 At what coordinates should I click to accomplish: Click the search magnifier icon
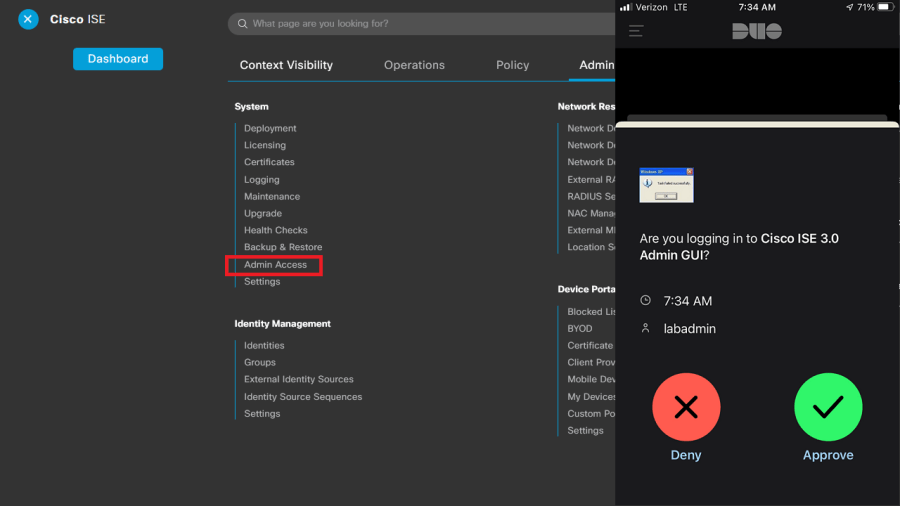tap(241, 24)
